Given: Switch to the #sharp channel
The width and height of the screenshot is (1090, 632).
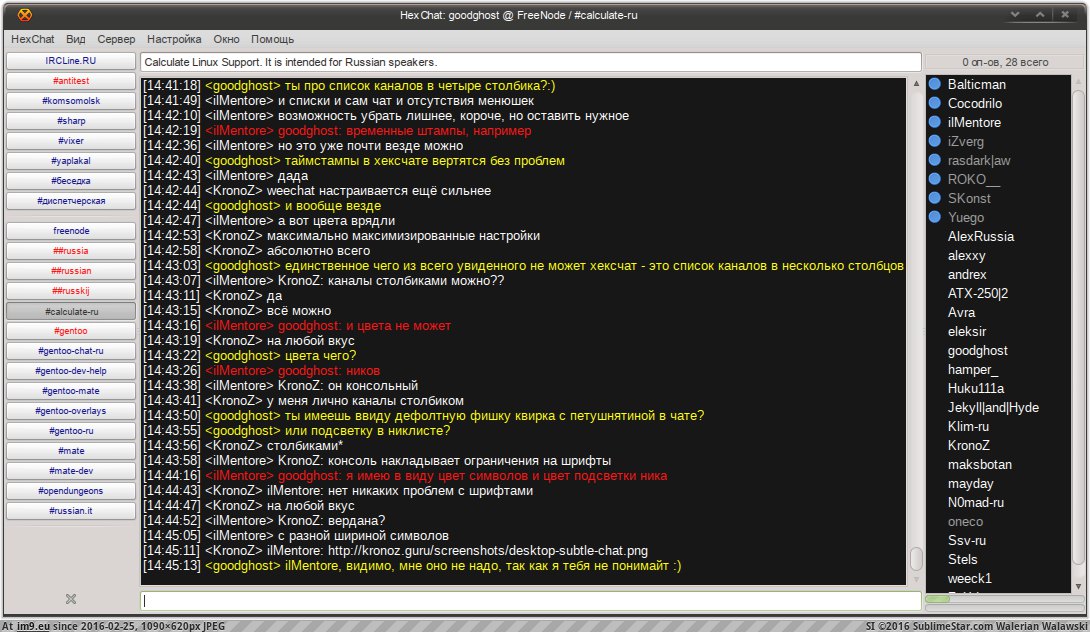Looking at the screenshot, I should point(71,121).
